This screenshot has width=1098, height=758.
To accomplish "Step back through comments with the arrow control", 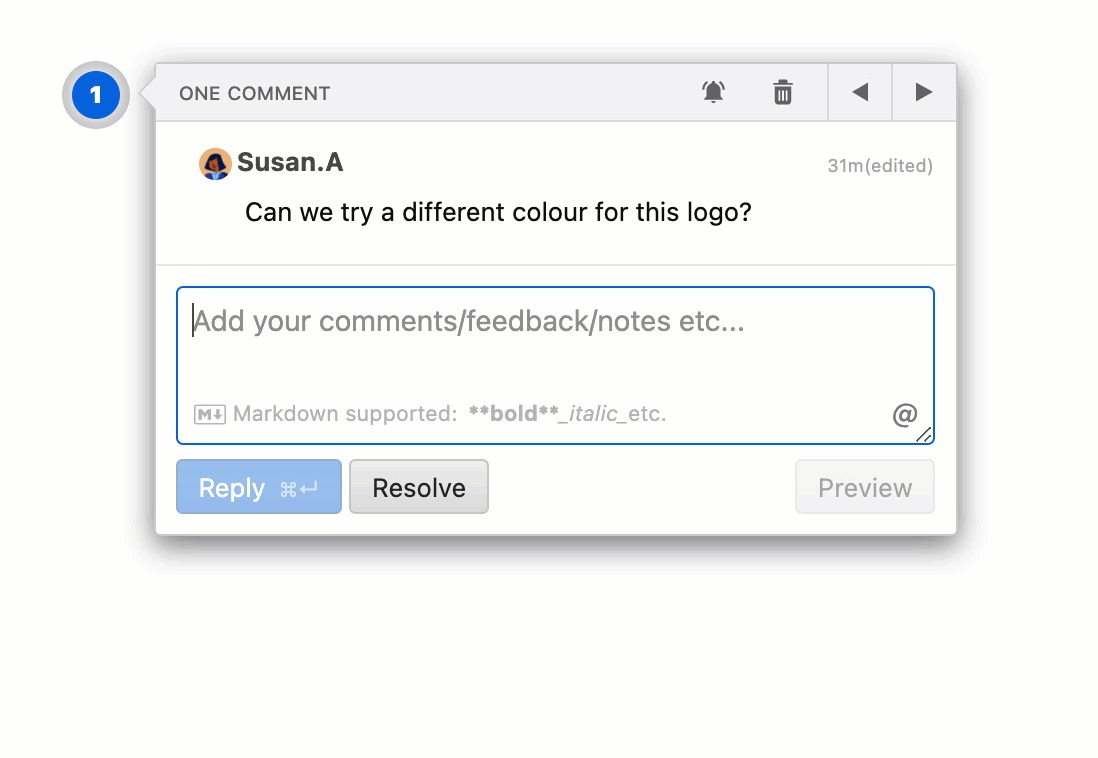I will [859, 91].
